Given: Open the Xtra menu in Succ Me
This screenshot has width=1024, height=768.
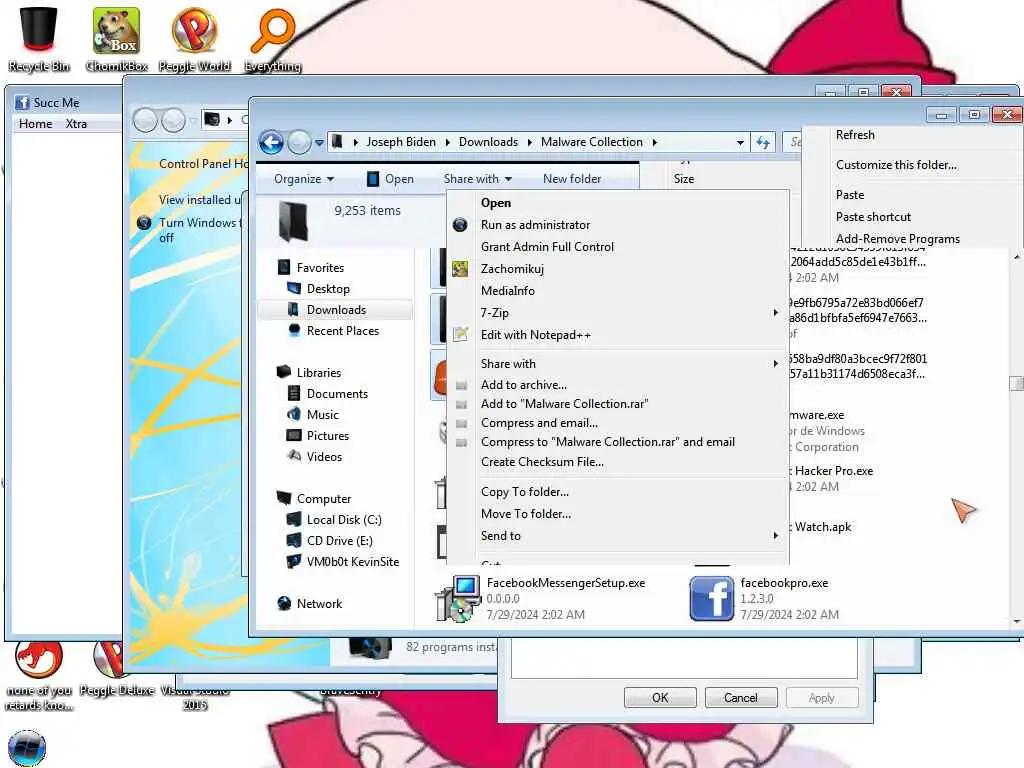Looking at the screenshot, I should (76, 124).
